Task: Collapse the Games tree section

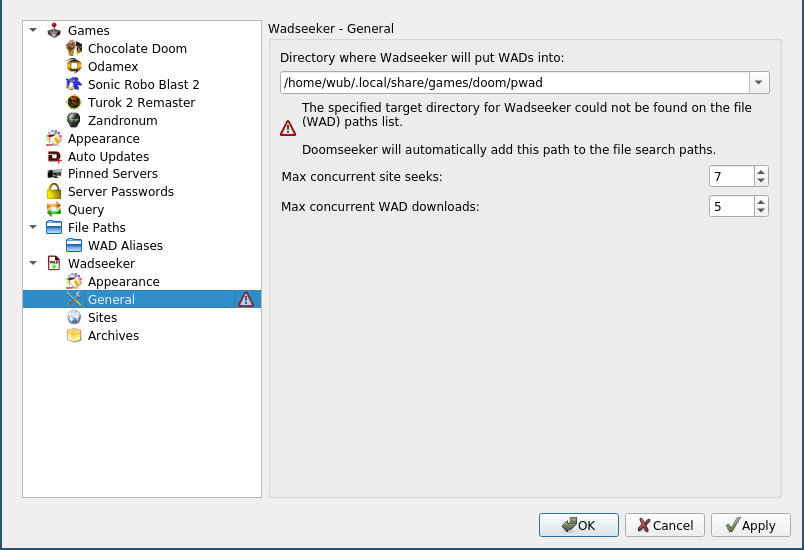Action: pos(33,31)
